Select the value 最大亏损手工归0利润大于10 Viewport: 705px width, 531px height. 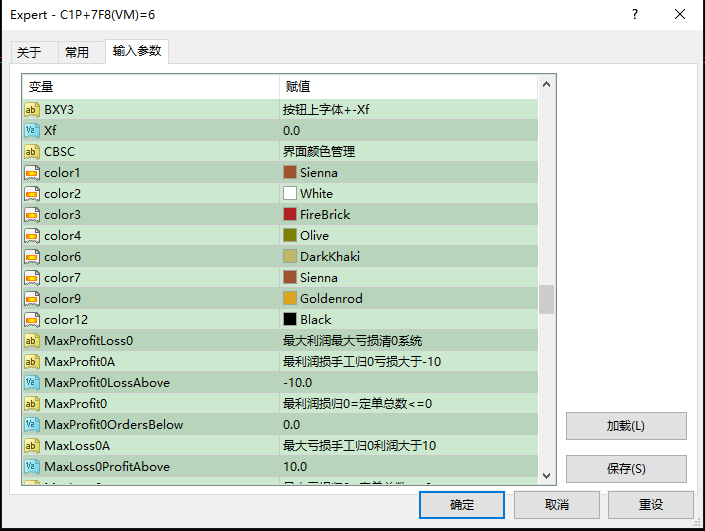tap(359, 446)
